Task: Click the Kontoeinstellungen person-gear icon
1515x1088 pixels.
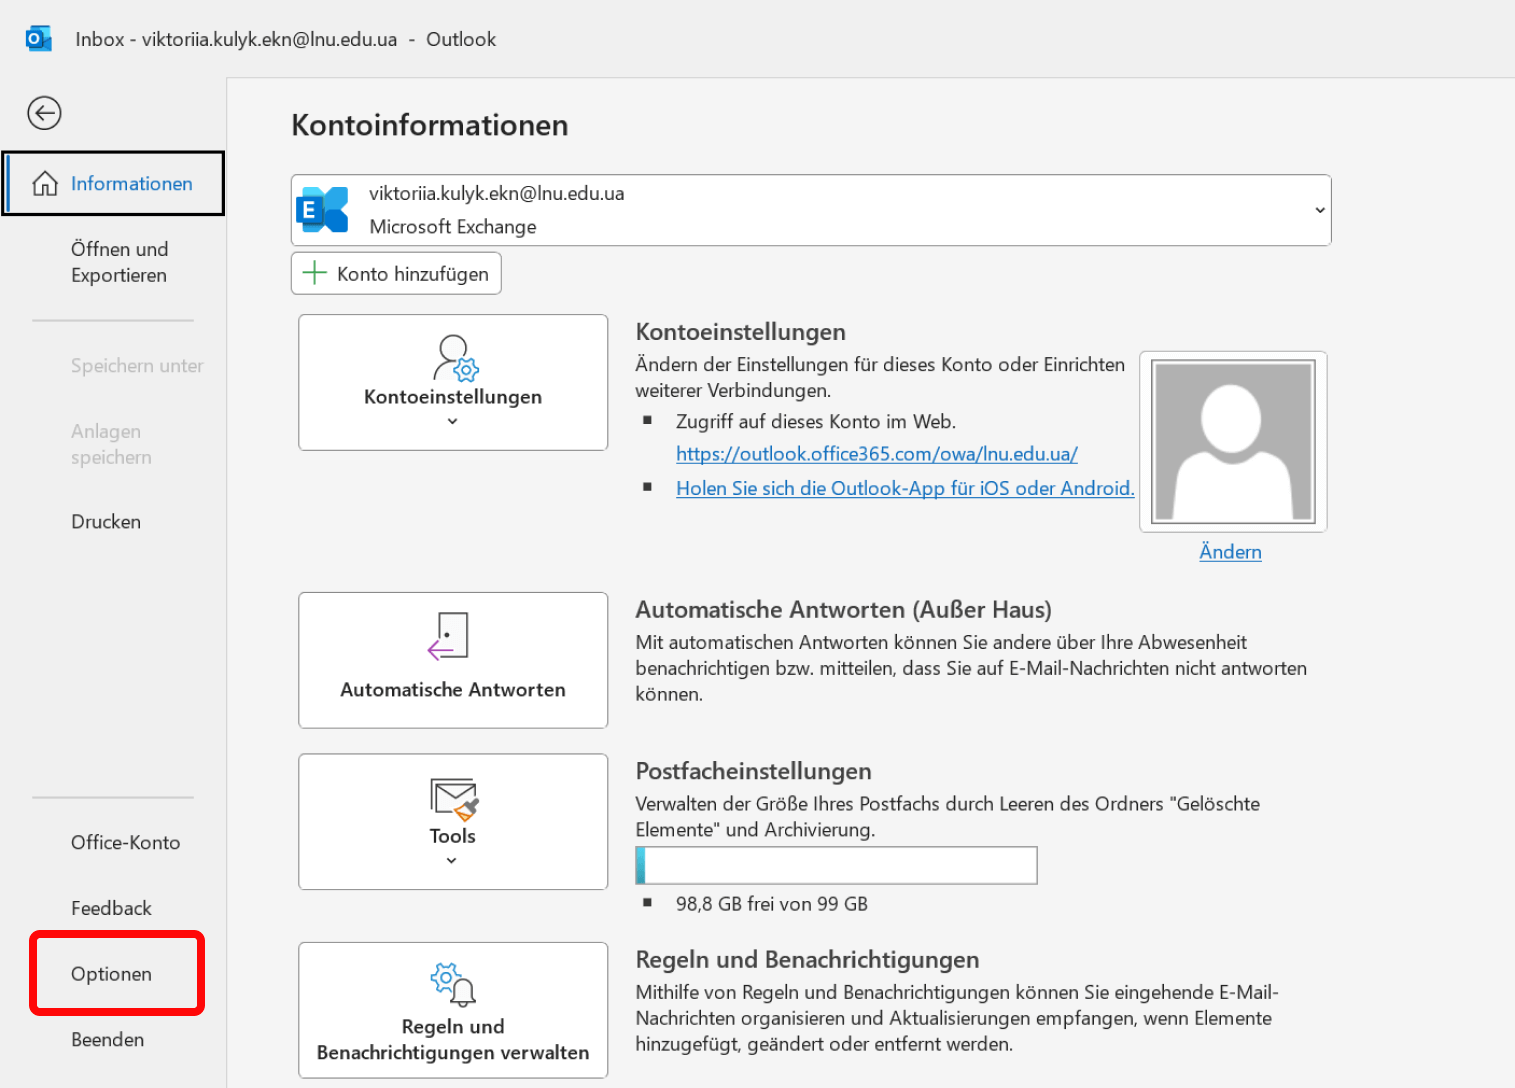Action: [x=456, y=358]
